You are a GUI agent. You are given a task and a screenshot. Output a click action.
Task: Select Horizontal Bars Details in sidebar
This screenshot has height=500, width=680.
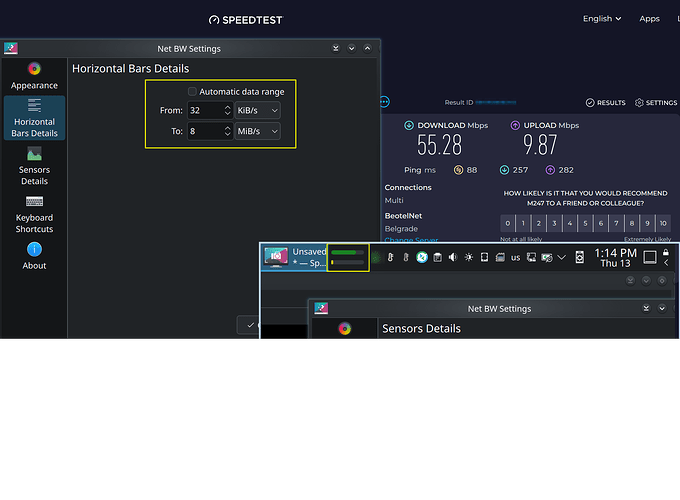(34, 118)
